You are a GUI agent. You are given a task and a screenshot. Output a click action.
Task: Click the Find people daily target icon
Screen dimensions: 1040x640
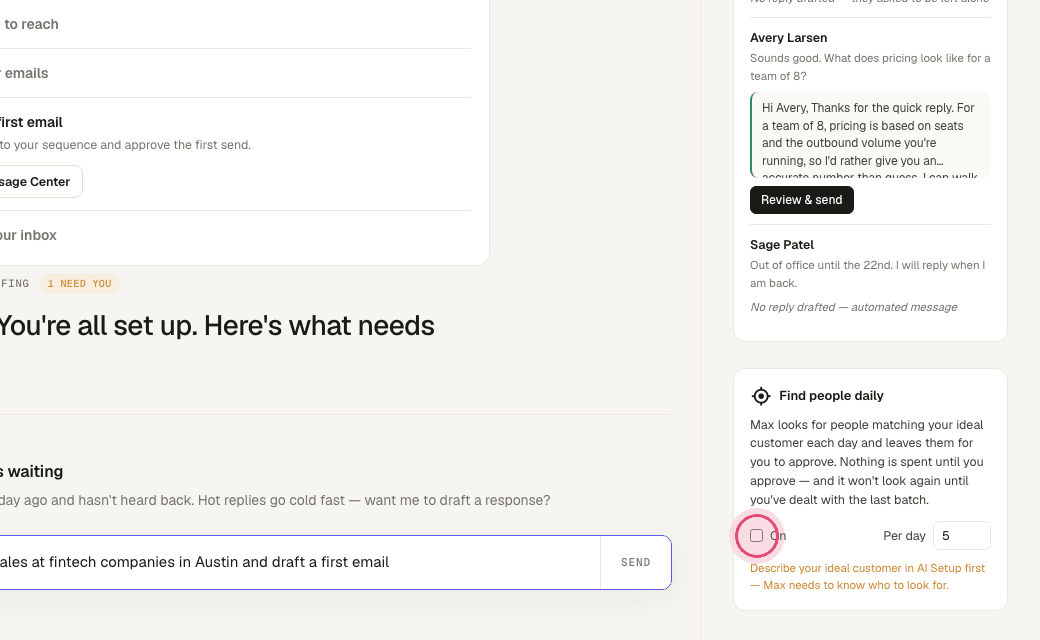(x=761, y=396)
